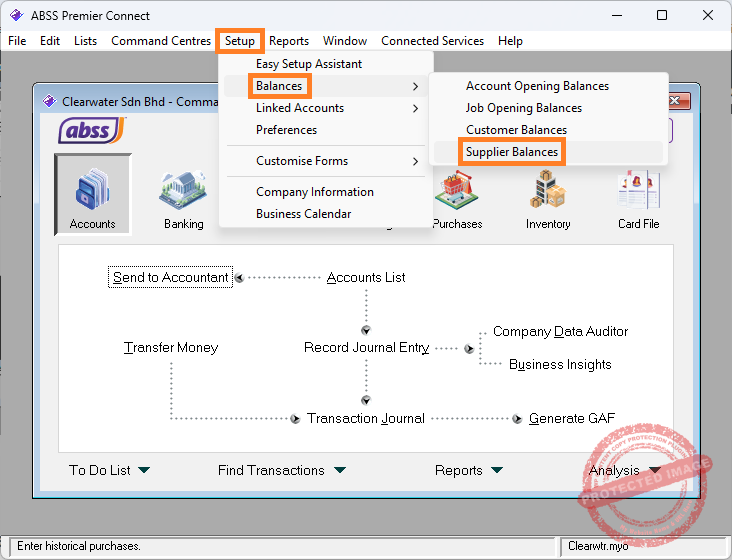The width and height of the screenshot is (732, 560).
Task: Click the To Do List label
Action: (x=99, y=470)
